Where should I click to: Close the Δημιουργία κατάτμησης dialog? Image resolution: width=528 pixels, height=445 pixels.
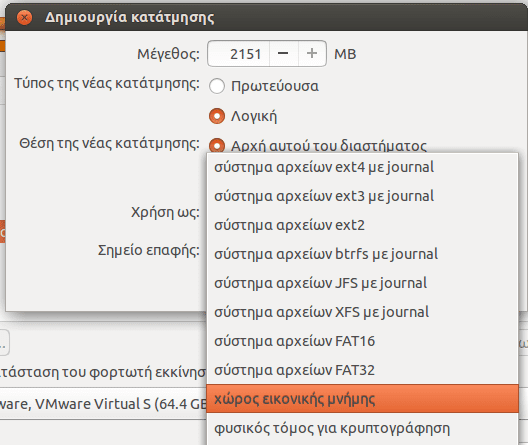(24, 18)
